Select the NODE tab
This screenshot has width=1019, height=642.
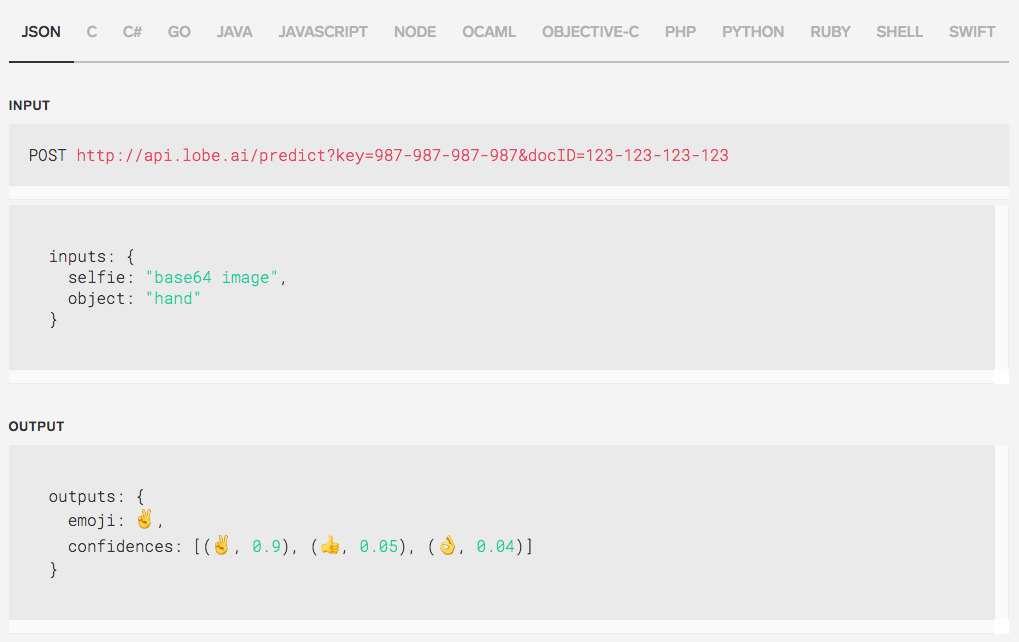(415, 32)
